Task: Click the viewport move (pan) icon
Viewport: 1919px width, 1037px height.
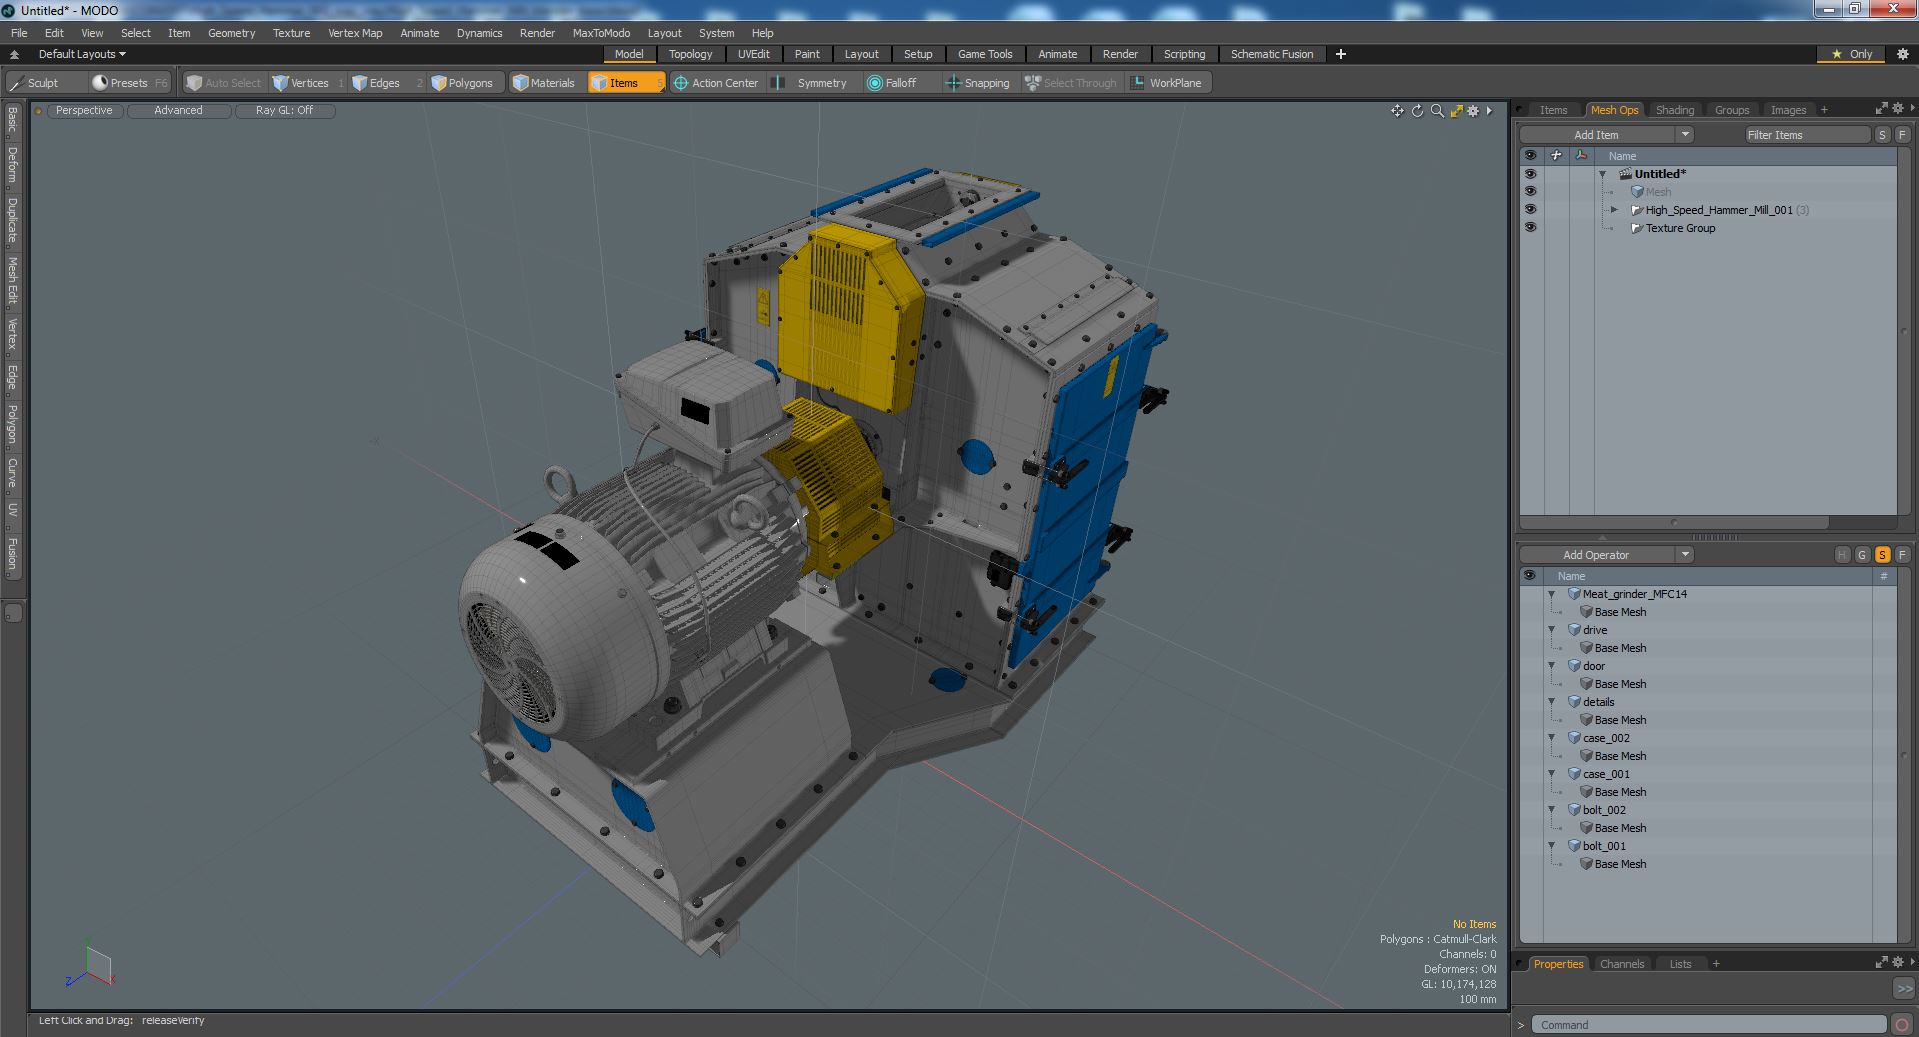Action: pyautogui.click(x=1397, y=111)
